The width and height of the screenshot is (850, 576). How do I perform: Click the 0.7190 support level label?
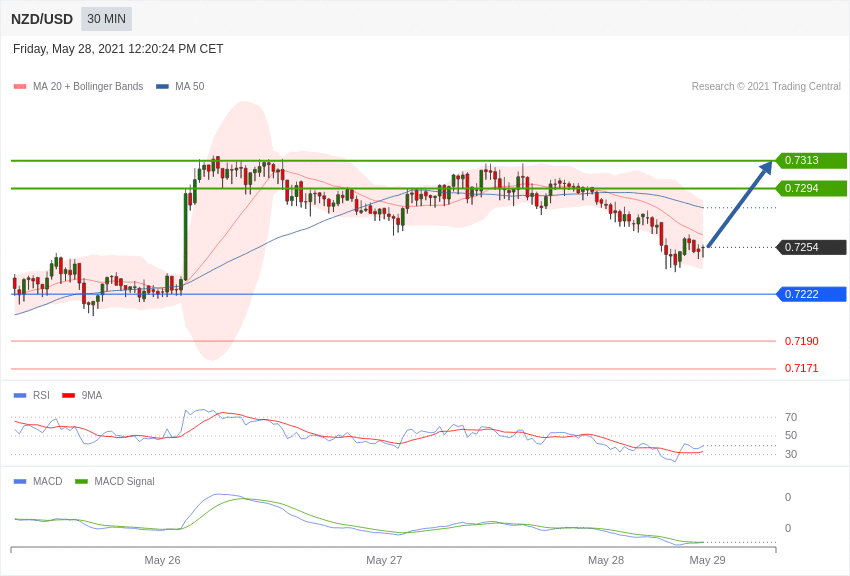[801, 341]
